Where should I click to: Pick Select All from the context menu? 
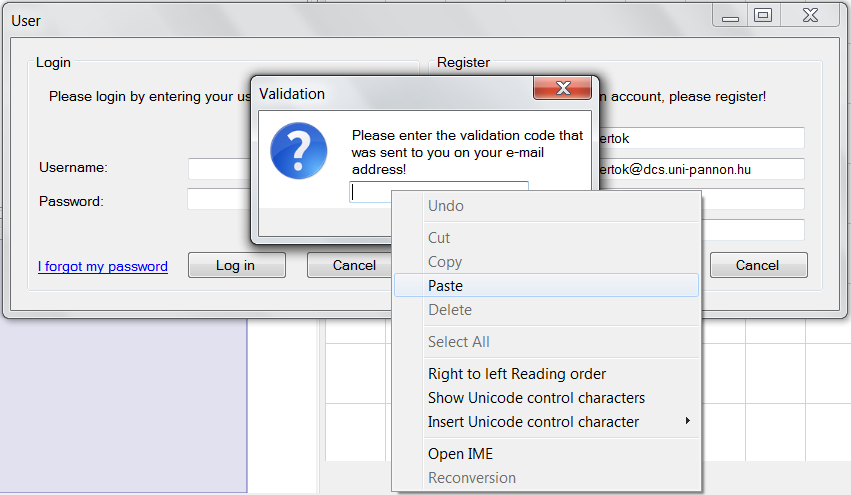pos(458,342)
